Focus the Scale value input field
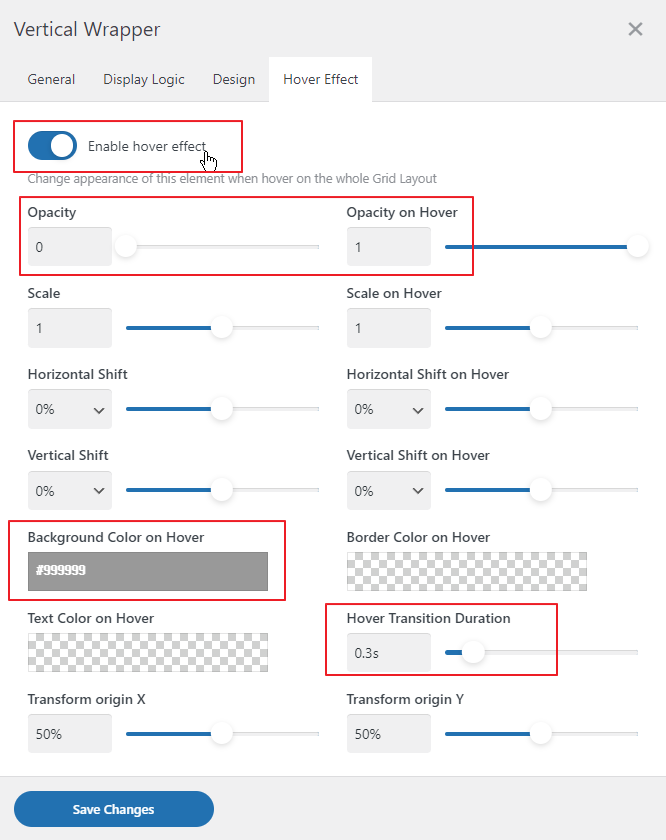 coord(70,328)
